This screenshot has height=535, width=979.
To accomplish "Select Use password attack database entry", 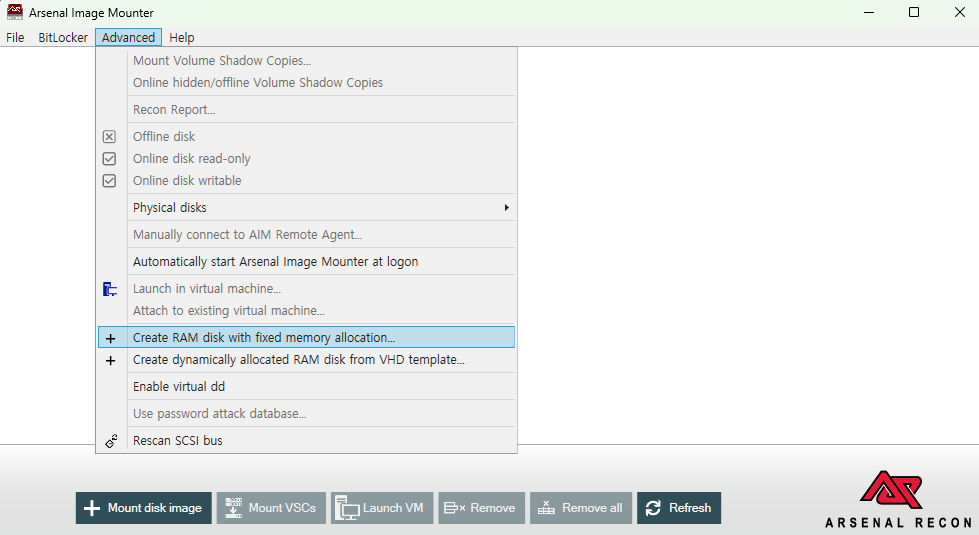I will (x=307, y=413).
